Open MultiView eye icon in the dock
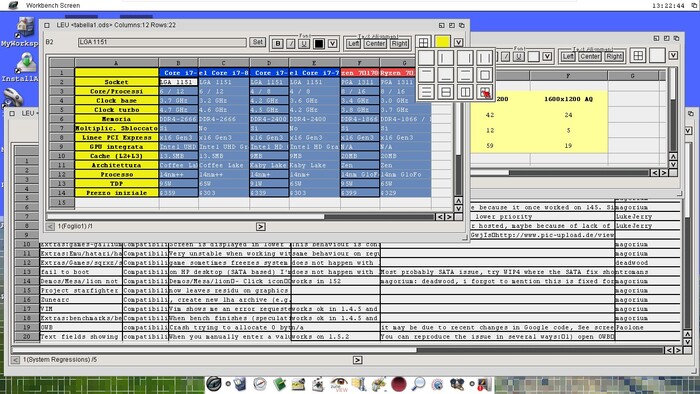Screen dimensions: 700x394 tap(339, 384)
